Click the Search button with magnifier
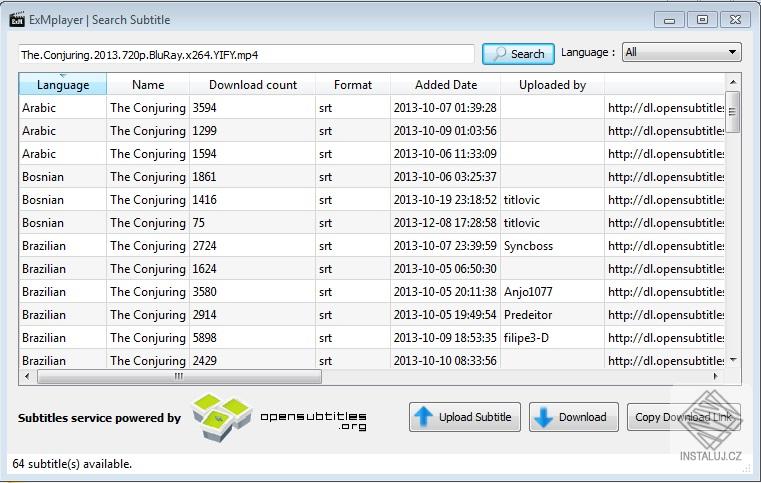This screenshot has width=761, height=483. (518, 54)
